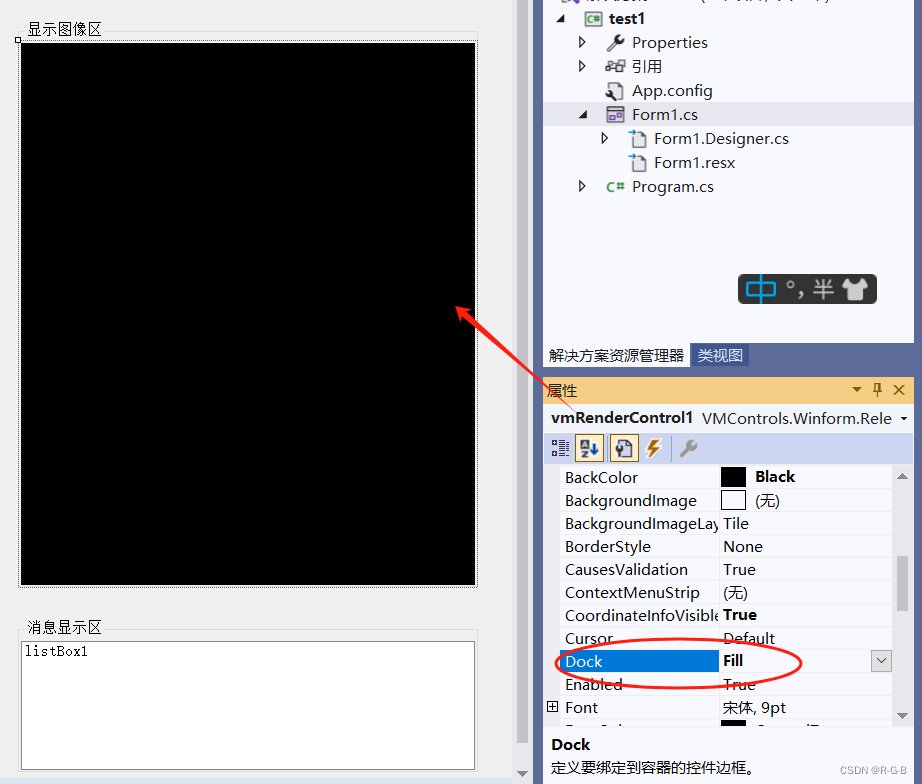This screenshot has height=784, width=922.
Task: Click the properties grid scroll-down arrow
Action: [903, 716]
